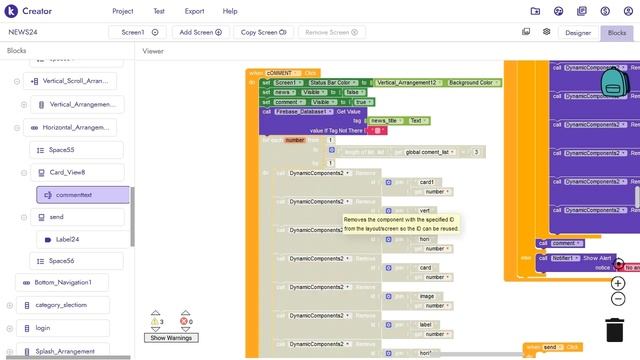The height and width of the screenshot is (360, 640).
Task: Collapse the send tree node
Action: point(24,217)
